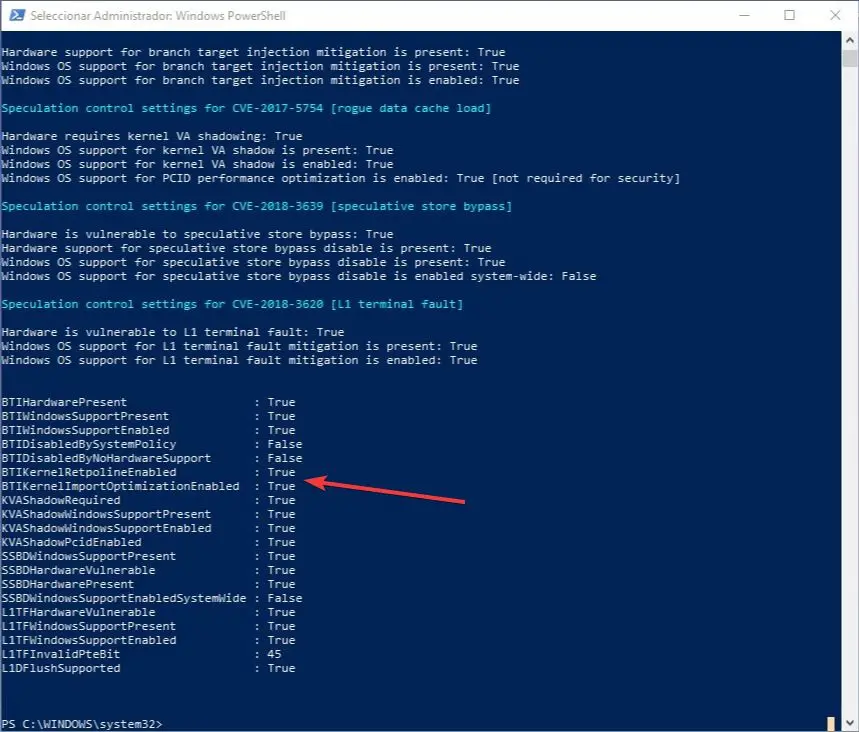The width and height of the screenshot is (859, 732).
Task: Click the BTIKernelRetpolineEnabled row
Action: [148, 472]
